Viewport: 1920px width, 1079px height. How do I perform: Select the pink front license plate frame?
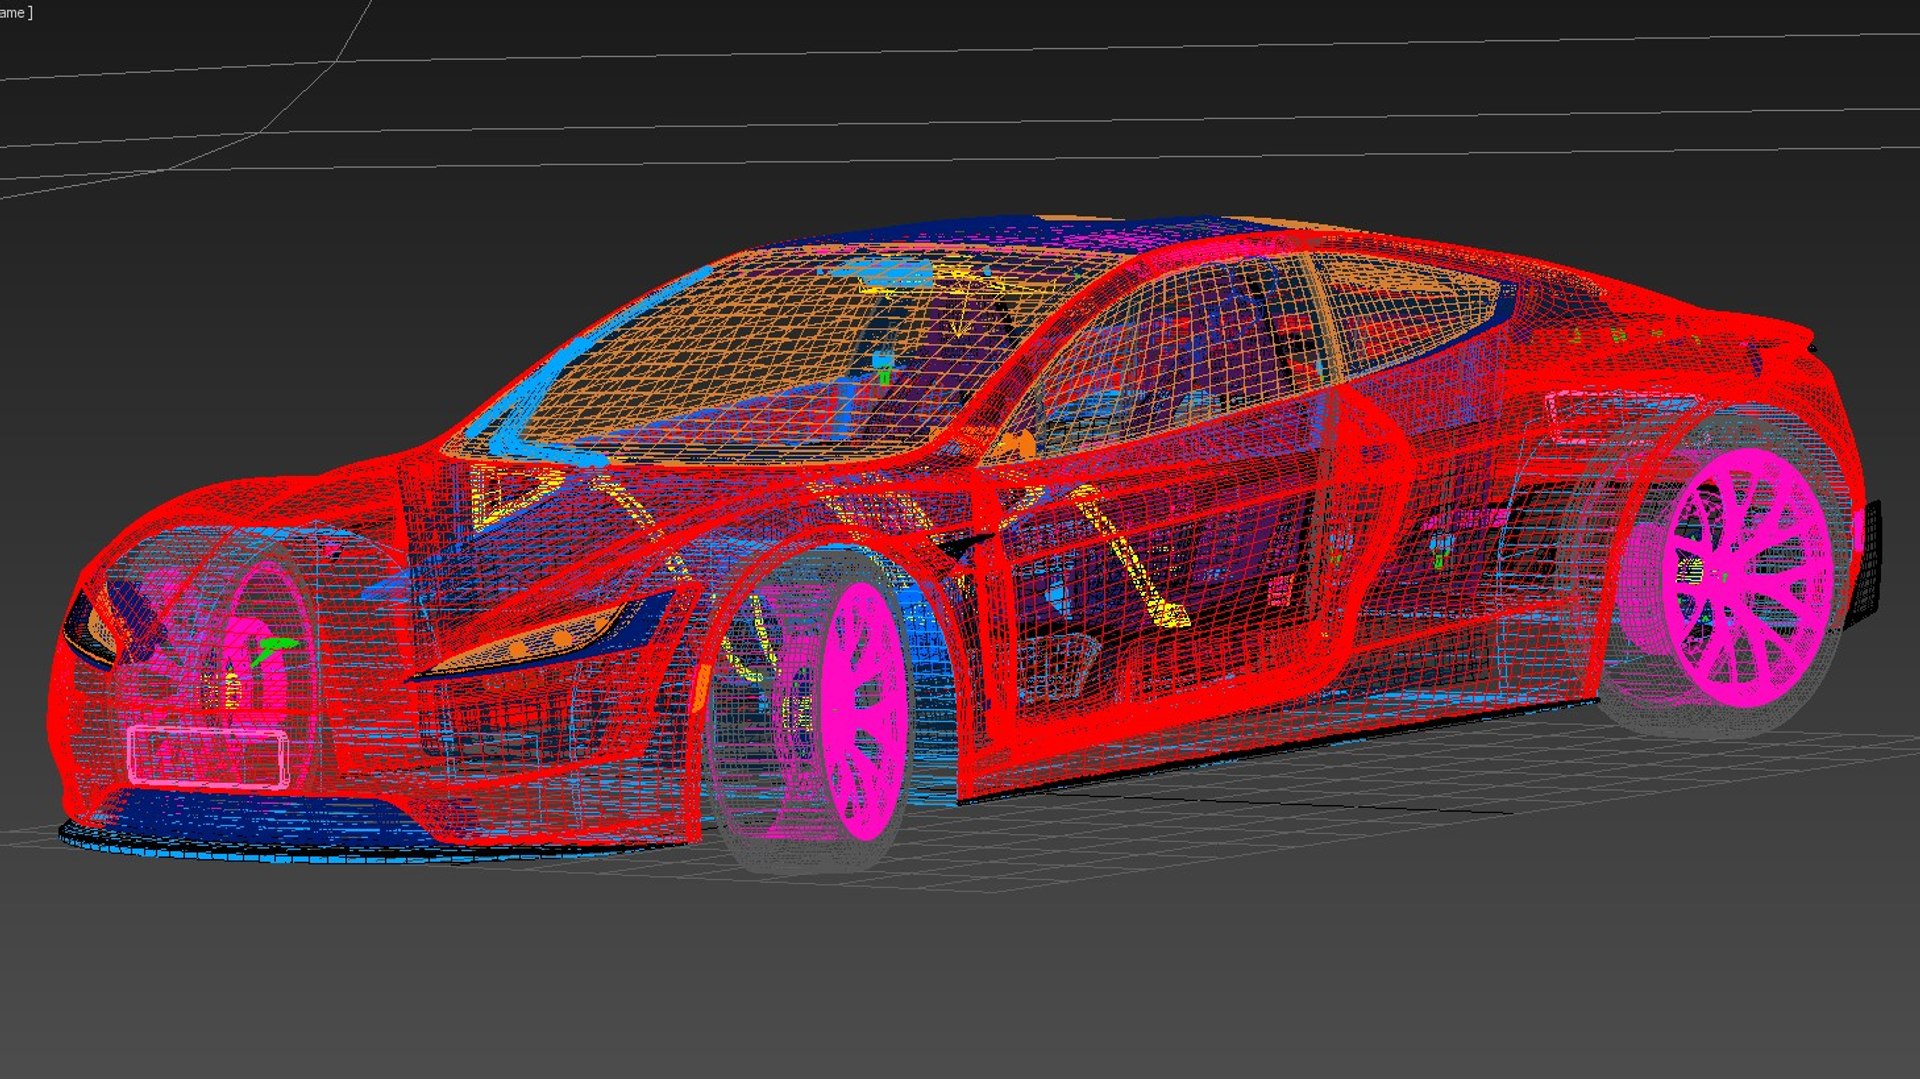[208, 757]
